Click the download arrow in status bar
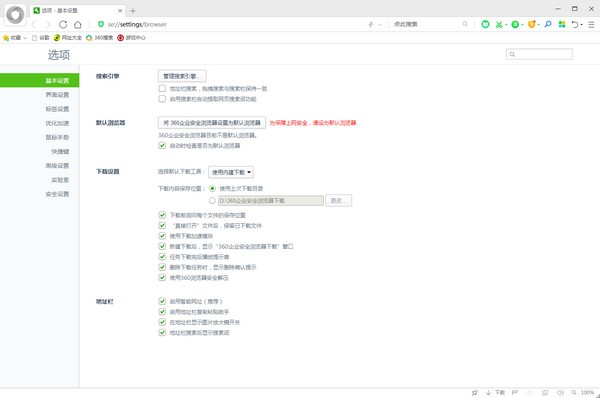This screenshot has width=600, height=398. pyautogui.click(x=488, y=393)
